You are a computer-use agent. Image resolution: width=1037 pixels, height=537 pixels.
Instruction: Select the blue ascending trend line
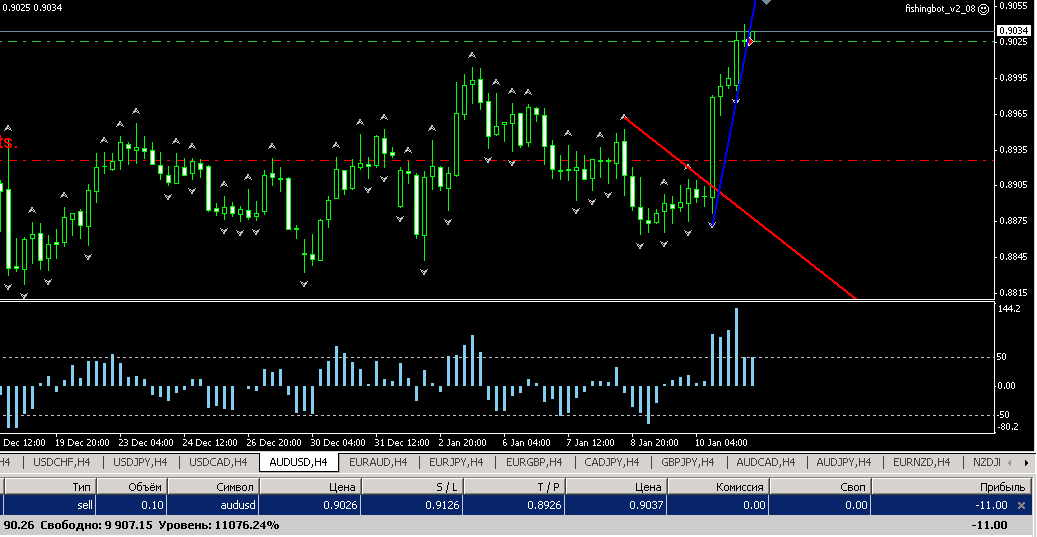point(734,112)
